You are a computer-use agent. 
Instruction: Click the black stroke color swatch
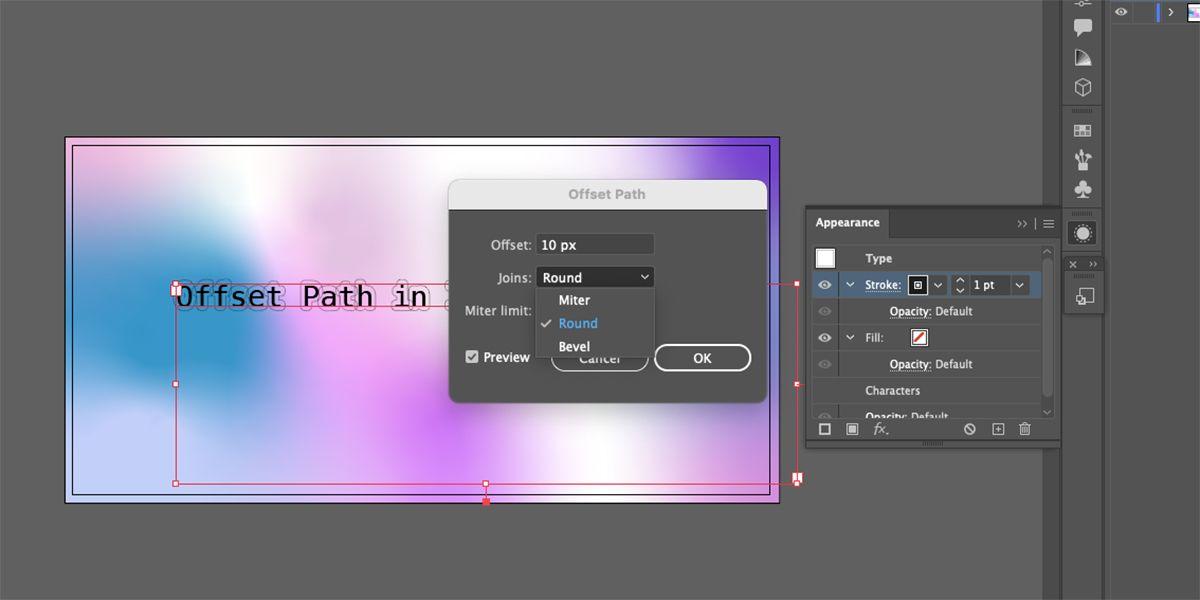coord(917,285)
